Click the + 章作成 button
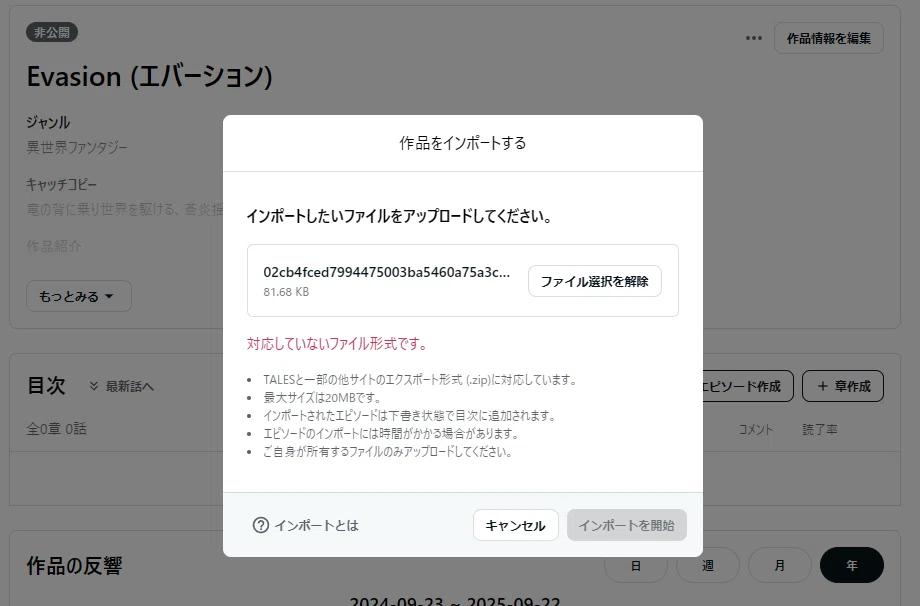The height and width of the screenshot is (606, 920). pos(843,386)
